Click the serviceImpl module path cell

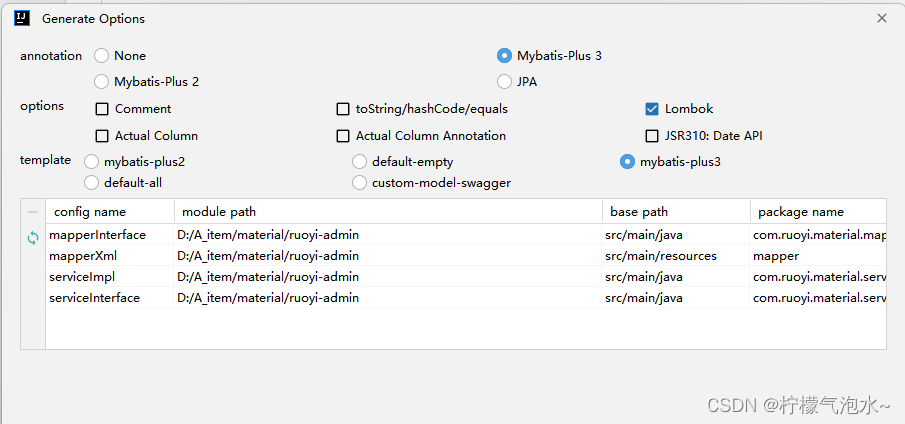click(268, 277)
